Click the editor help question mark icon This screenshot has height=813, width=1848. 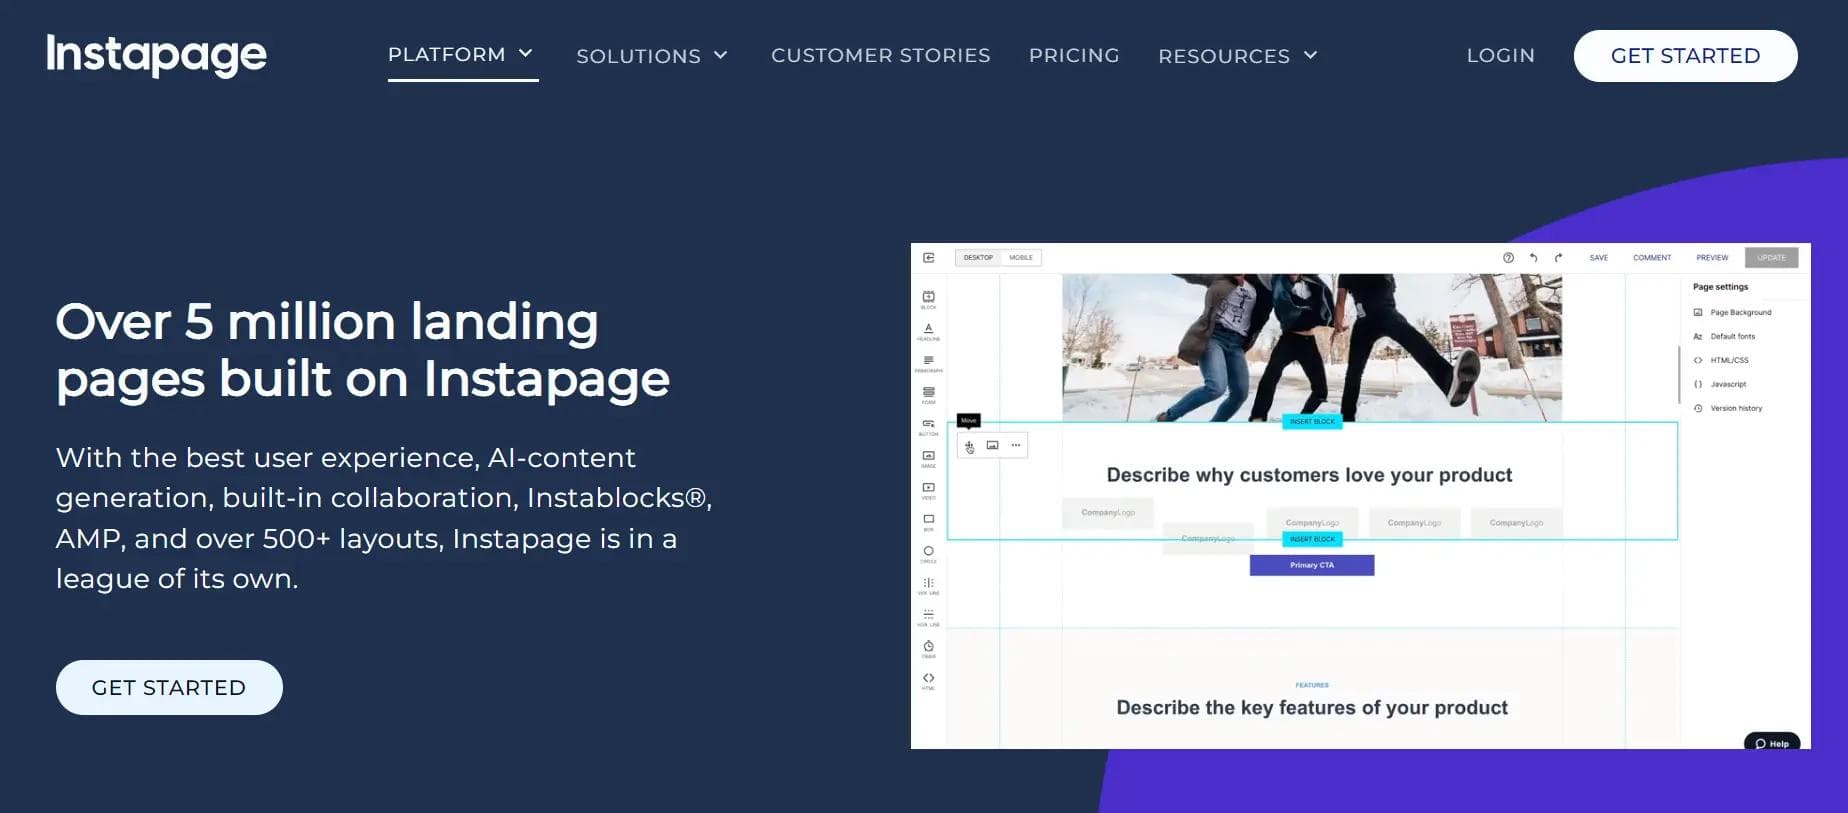[x=1508, y=258]
